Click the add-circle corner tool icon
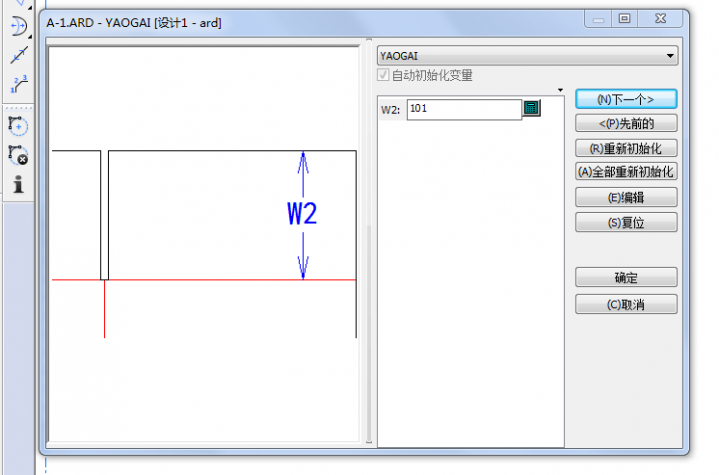Screen dimensions: 719x475 pyautogui.click(x=18, y=126)
